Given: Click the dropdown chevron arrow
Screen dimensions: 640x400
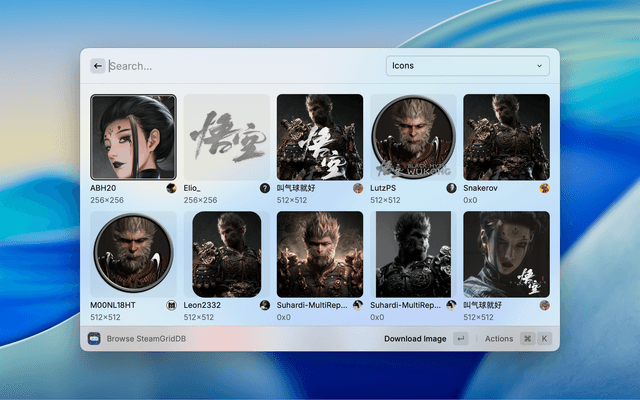Looking at the screenshot, I should [540, 66].
